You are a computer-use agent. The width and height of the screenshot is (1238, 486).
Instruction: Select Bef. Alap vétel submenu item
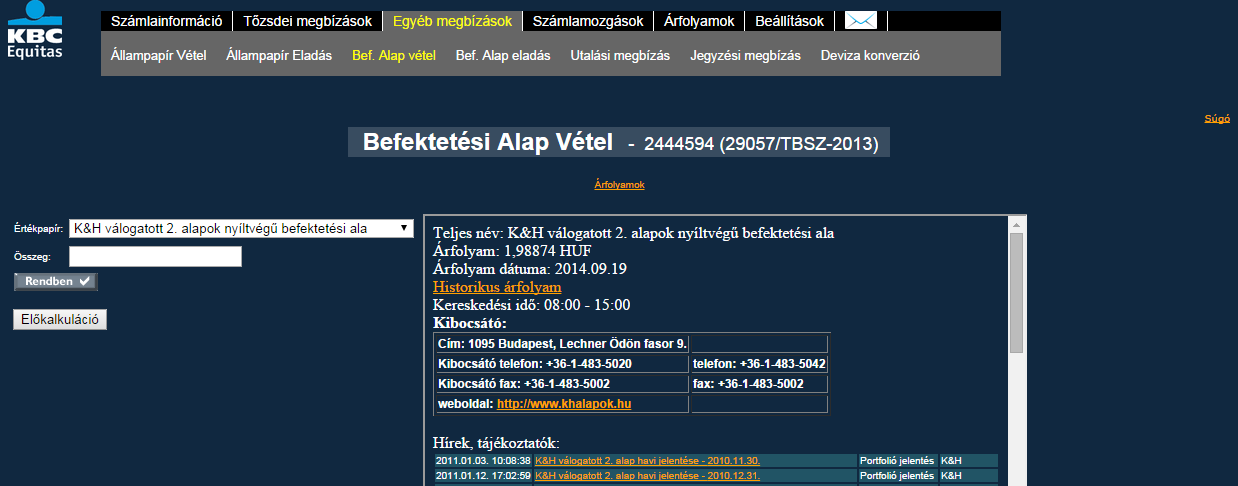click(x=394, y=56)
